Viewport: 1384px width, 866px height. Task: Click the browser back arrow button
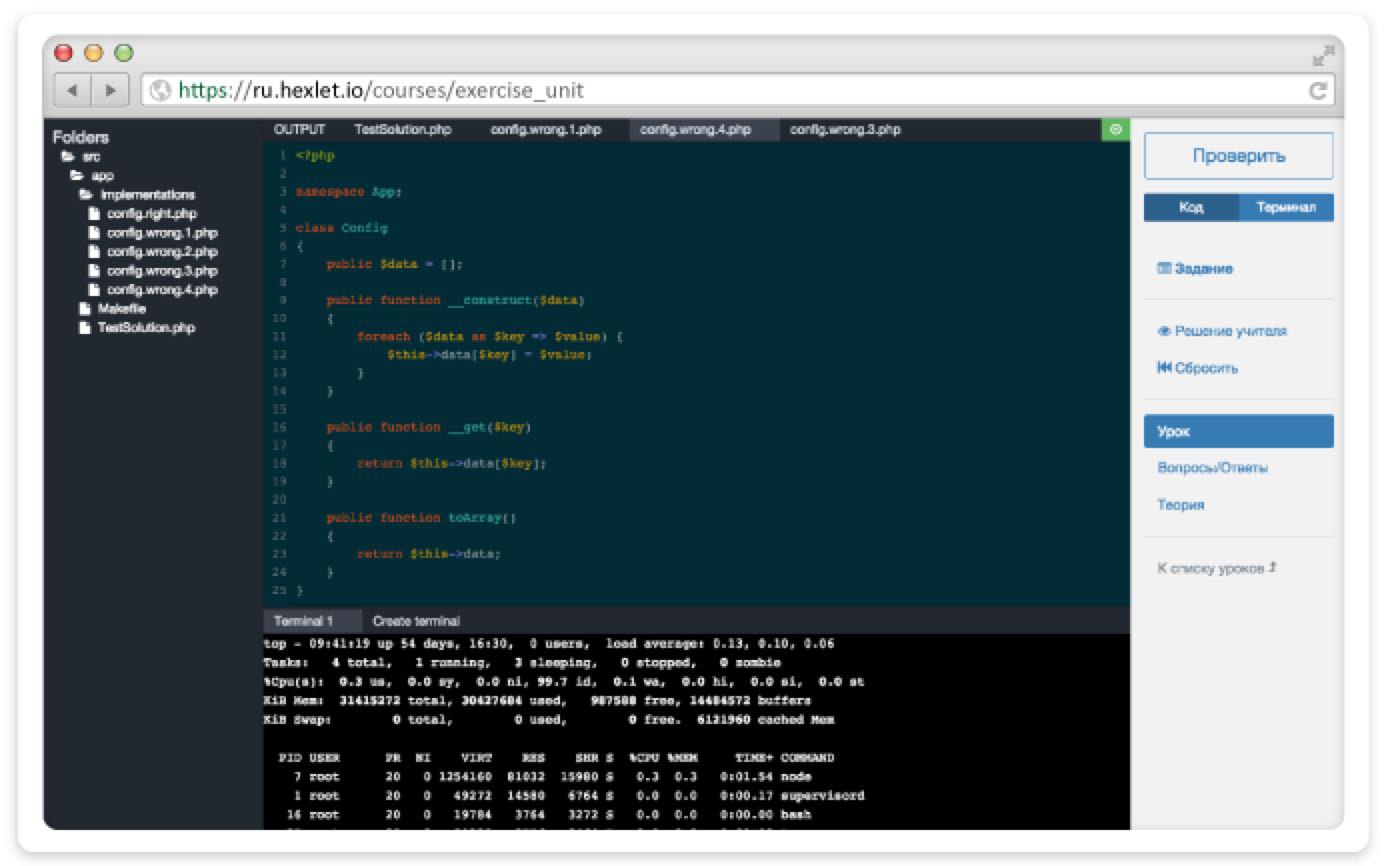(x=72, y=91)
